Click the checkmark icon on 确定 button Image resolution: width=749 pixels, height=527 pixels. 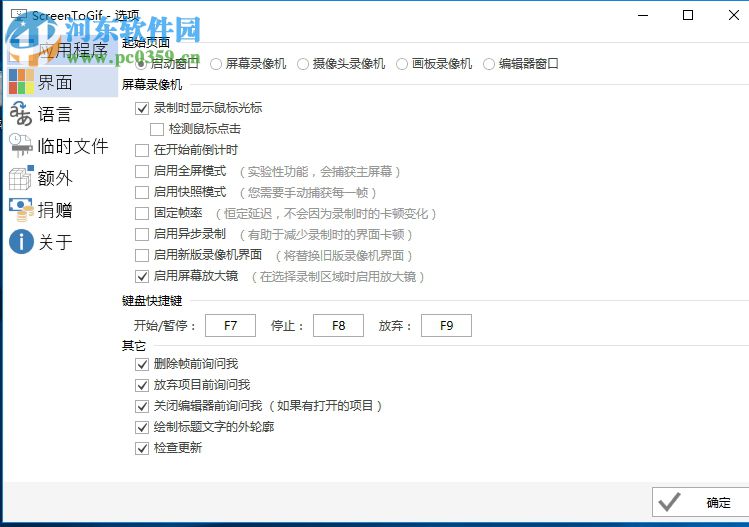(669, 502)
